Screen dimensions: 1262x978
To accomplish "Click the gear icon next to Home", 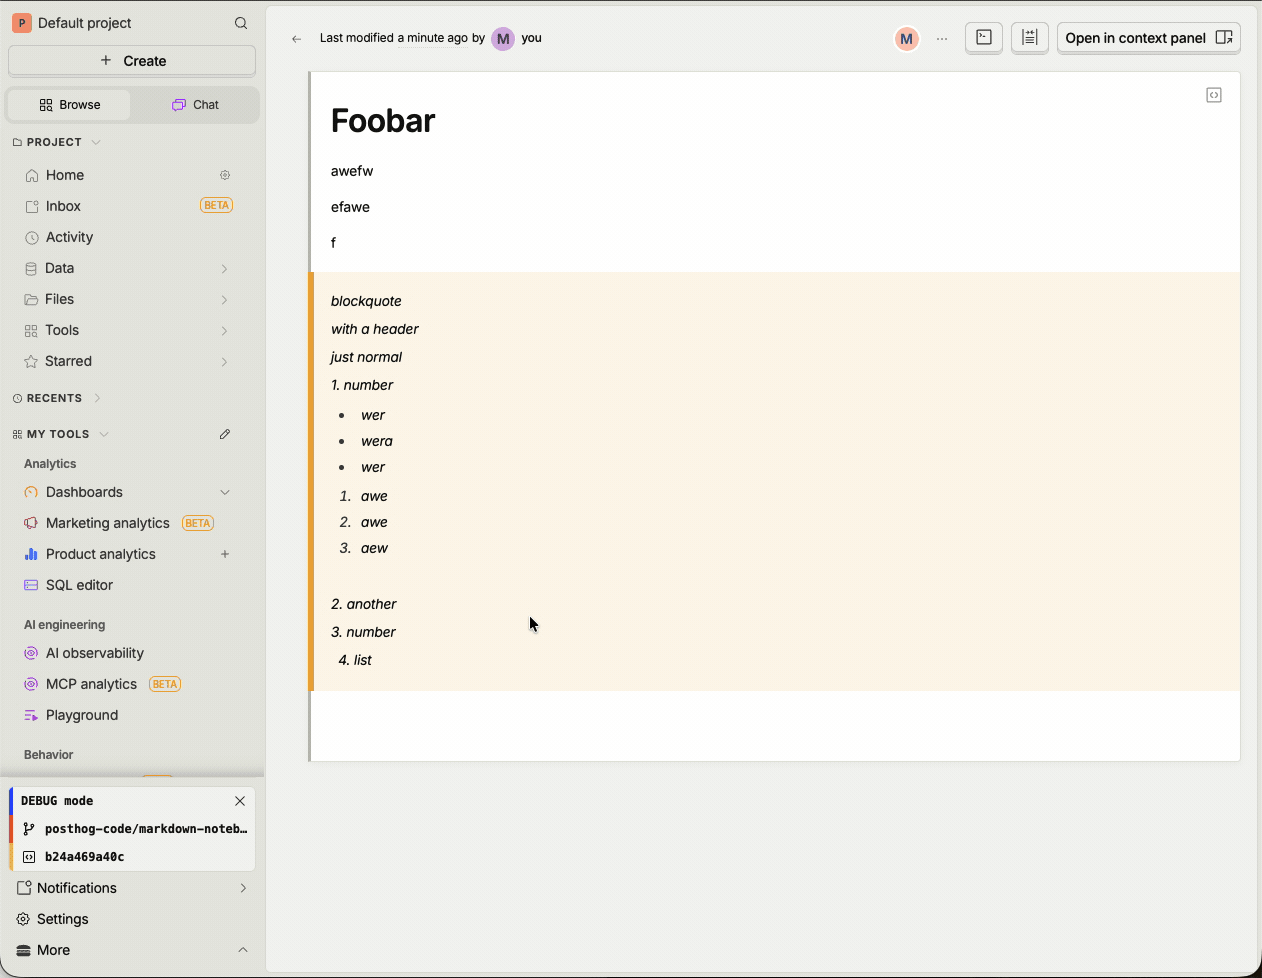I will point(225,175).
